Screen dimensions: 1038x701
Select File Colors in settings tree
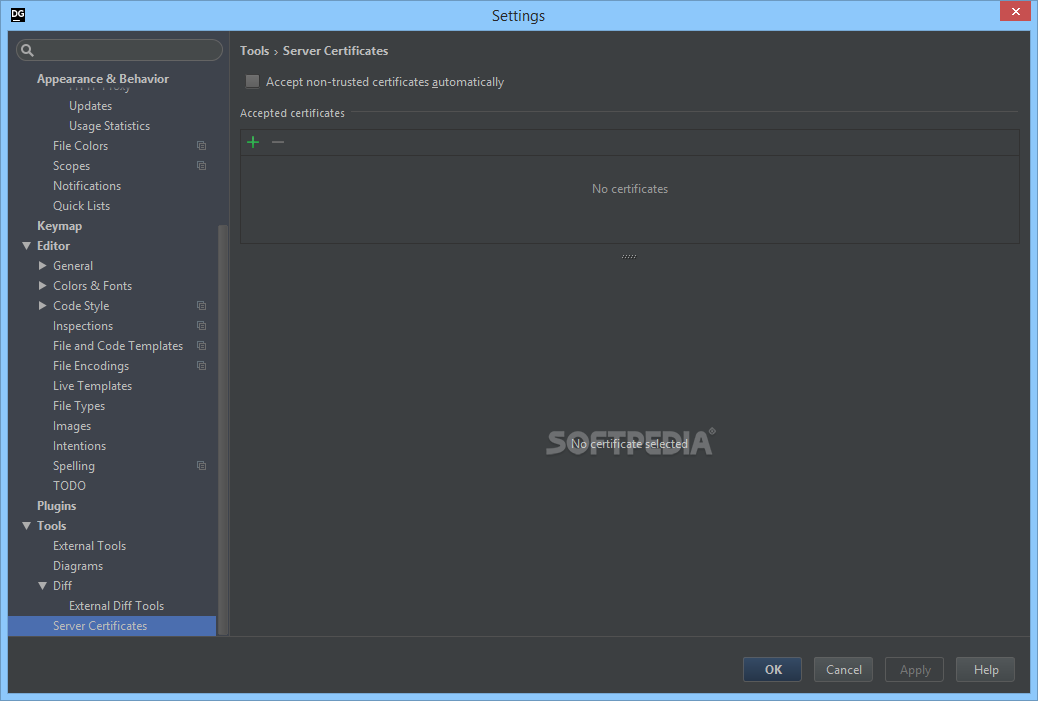[80, 146]
